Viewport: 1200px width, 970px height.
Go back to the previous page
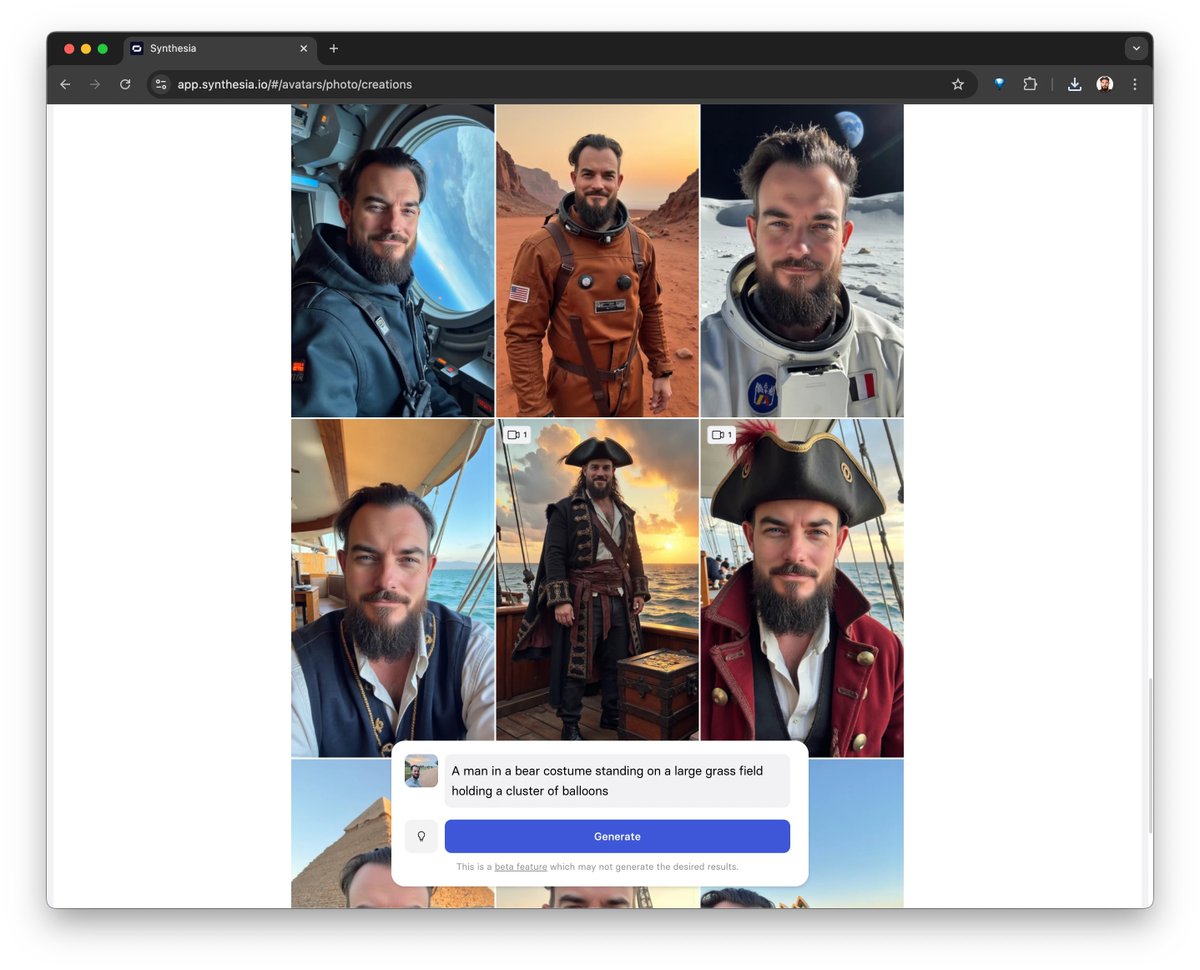(x=65, y=85)
